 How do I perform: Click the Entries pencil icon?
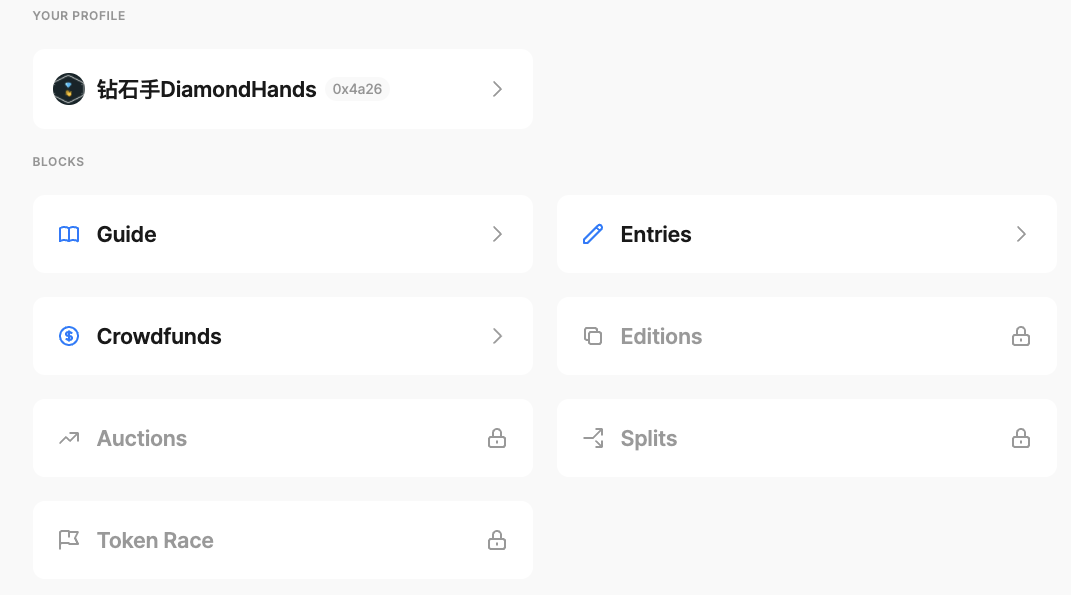[593, 234]
